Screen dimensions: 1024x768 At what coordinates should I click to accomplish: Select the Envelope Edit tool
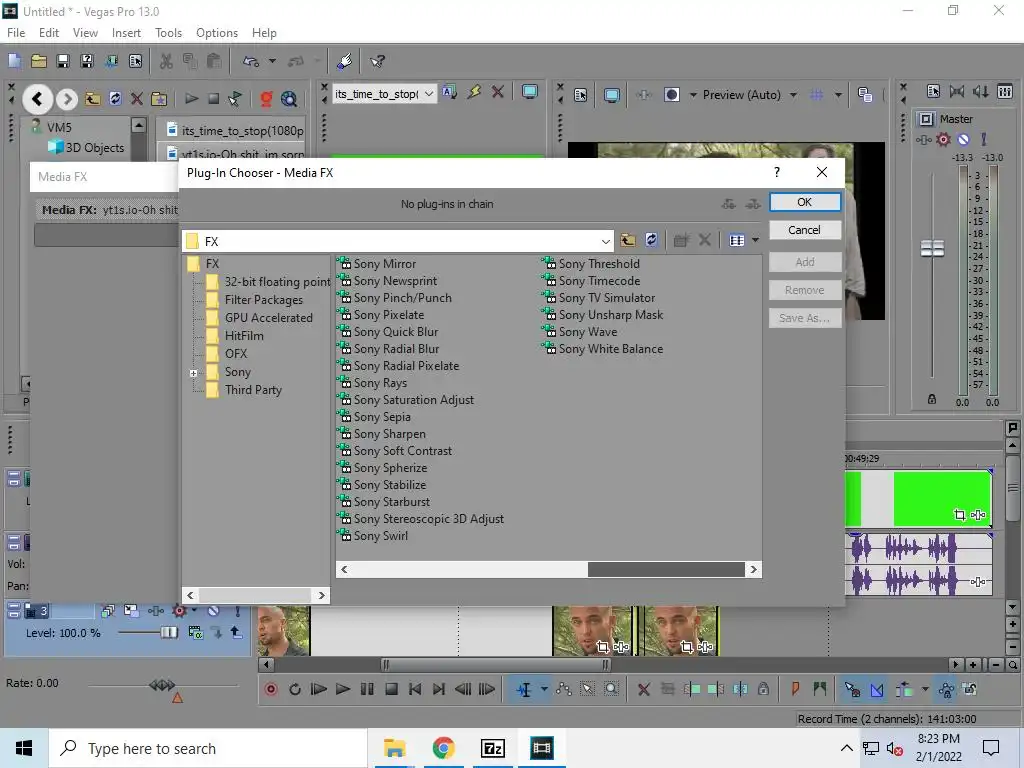[564, 689]
